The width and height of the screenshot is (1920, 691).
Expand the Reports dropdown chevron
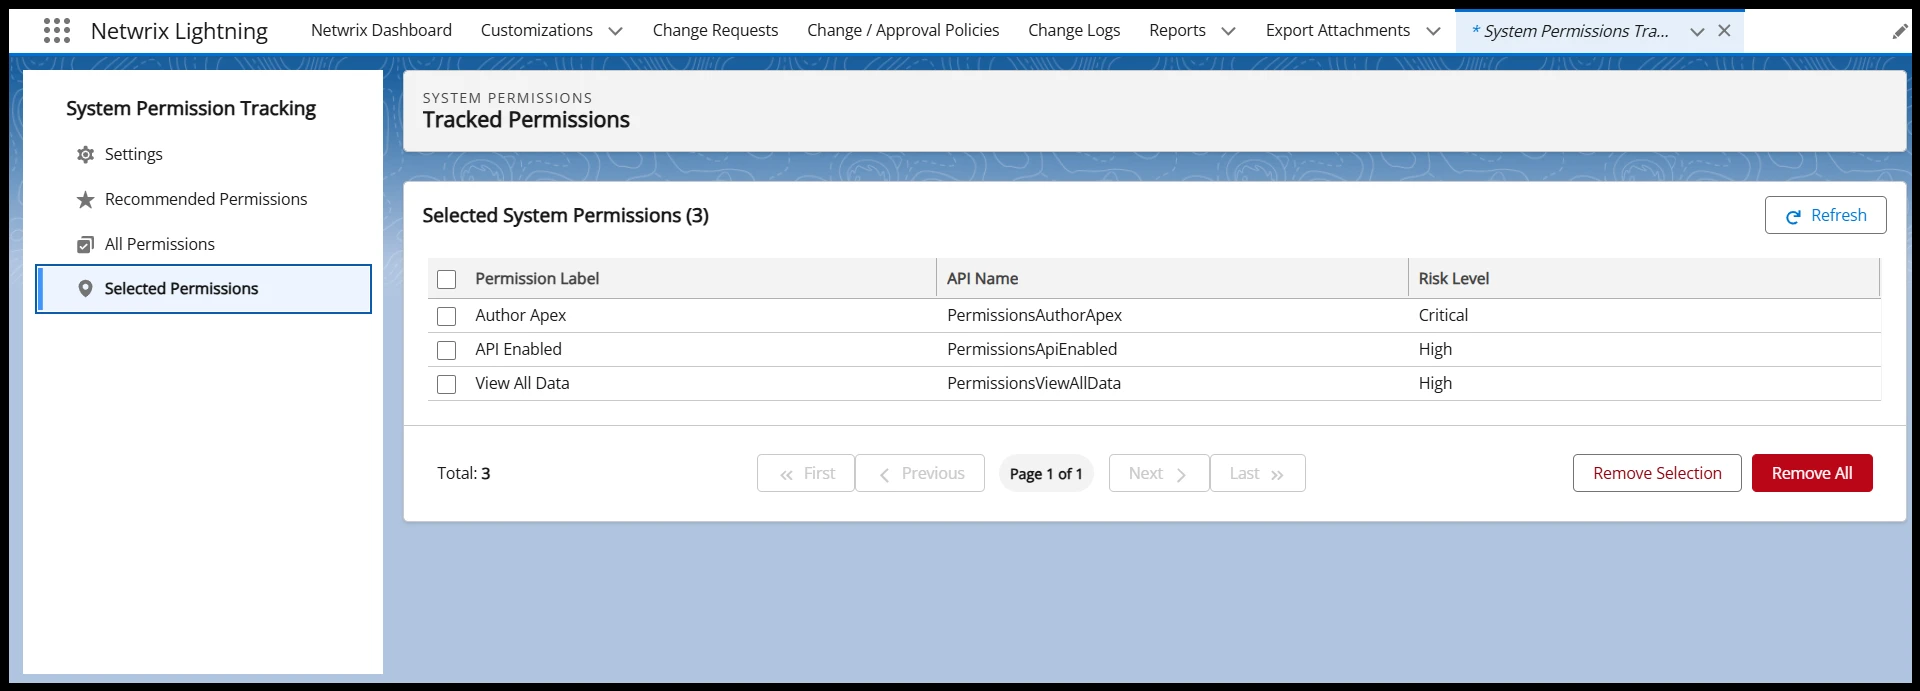(x=1228, y=32)
